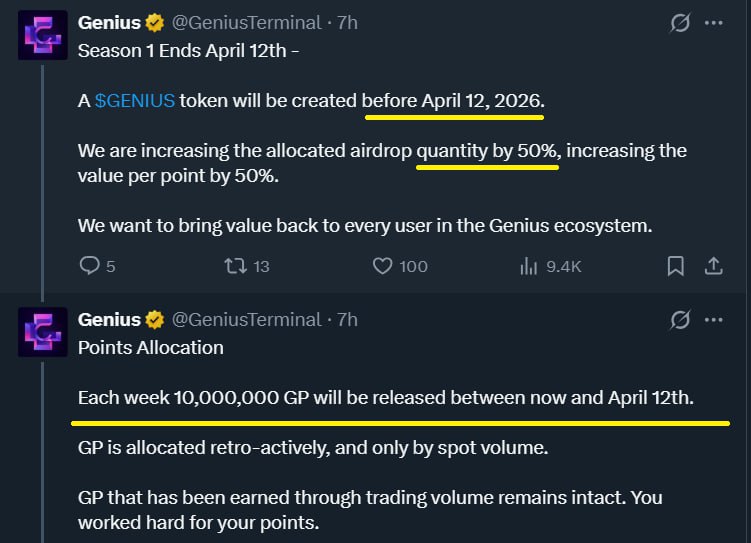751x543 pixels.
Task: Open Grok on the Season 1 tweet
Action: pos(680,22)
